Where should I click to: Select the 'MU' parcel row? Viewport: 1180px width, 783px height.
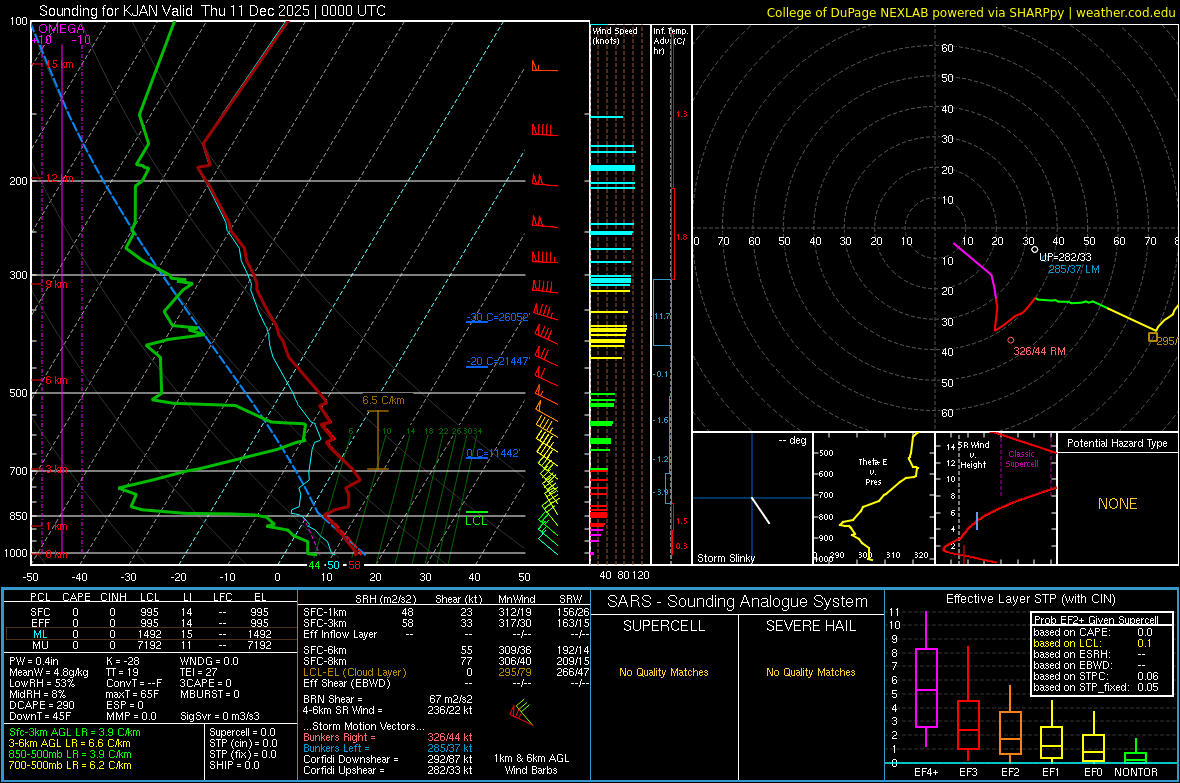click(150, 644)
